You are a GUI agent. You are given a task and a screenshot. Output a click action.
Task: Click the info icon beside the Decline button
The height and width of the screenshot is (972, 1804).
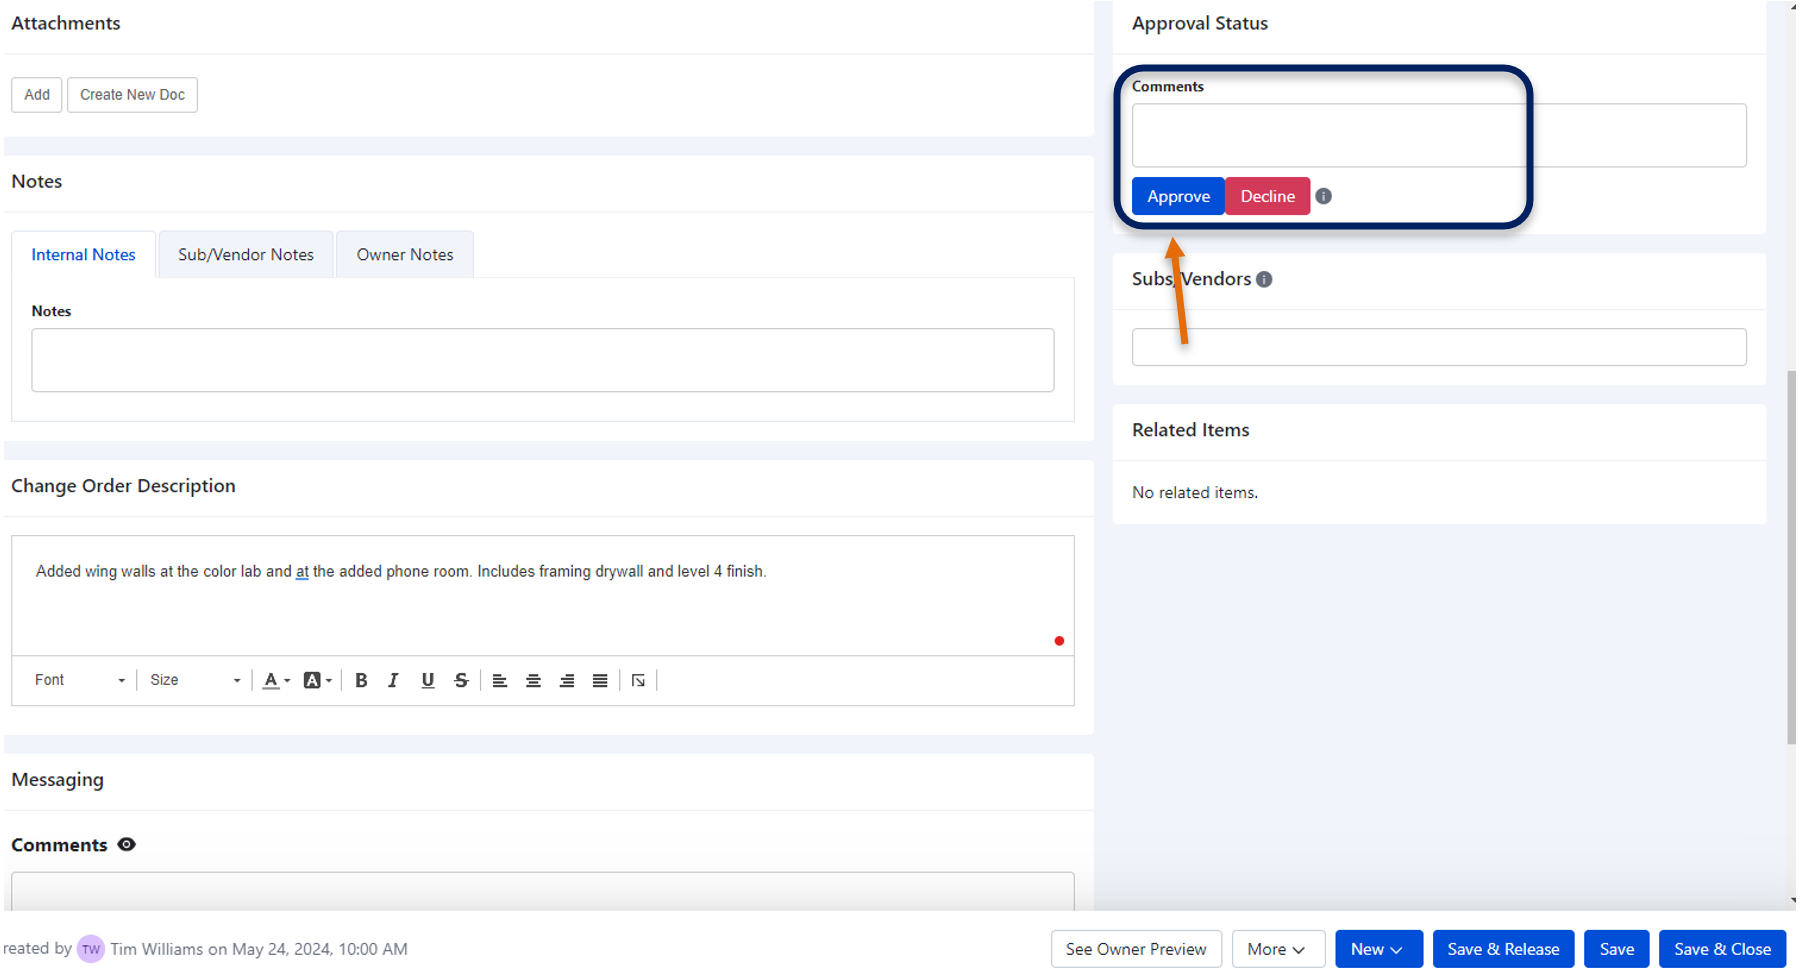1322,196
